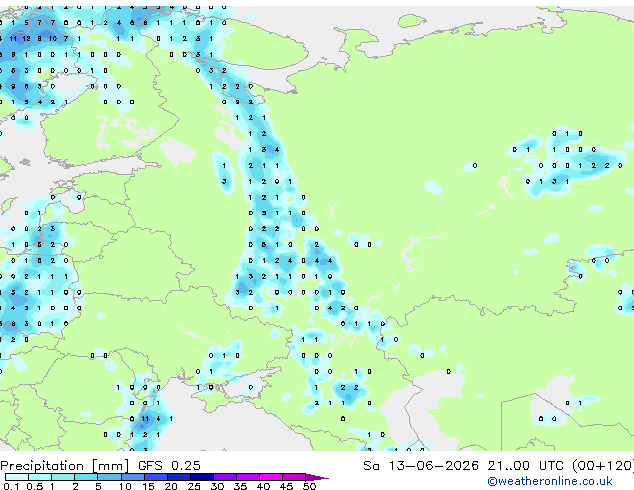The height and width of the screenshot is (490, 634).
Task: Choose the 15 mm blue legend swatch
Action: pyautogui.click(x=155, y=477)
